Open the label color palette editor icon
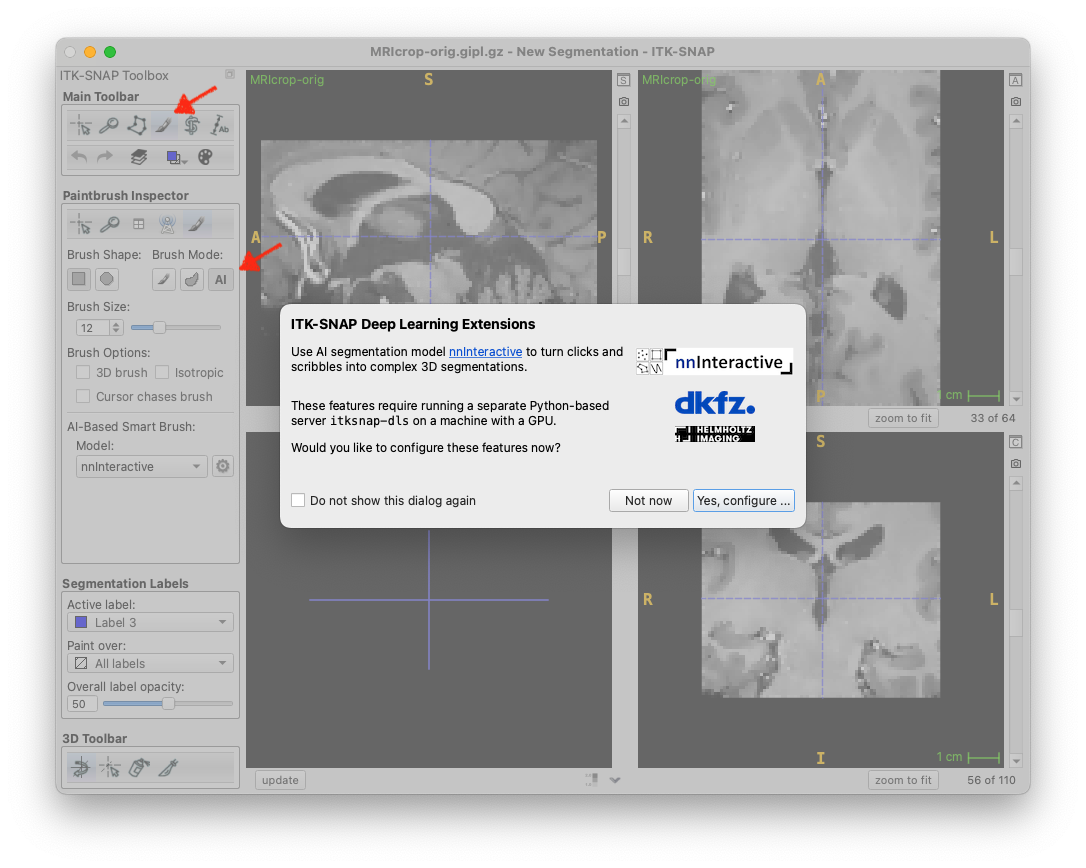Image resolution: width=1086 pixels, height=868 pixels. [205, 157]
